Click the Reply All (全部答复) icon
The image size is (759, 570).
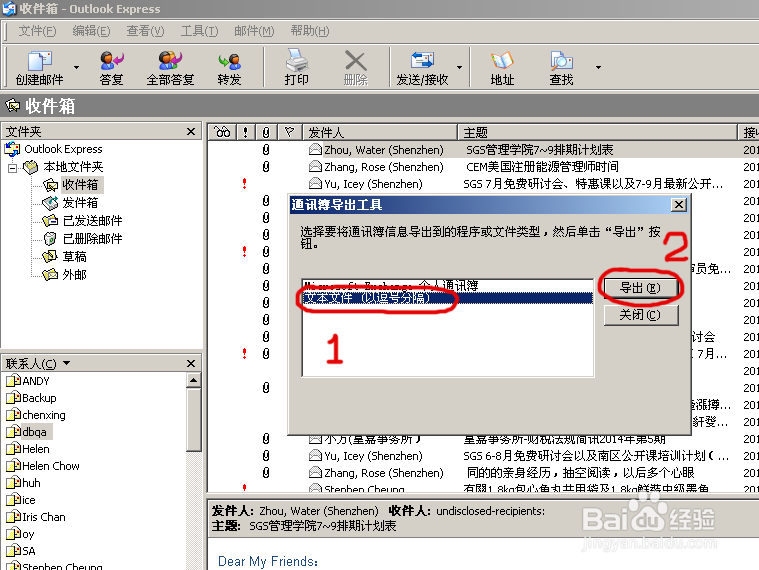pos(170,67)
